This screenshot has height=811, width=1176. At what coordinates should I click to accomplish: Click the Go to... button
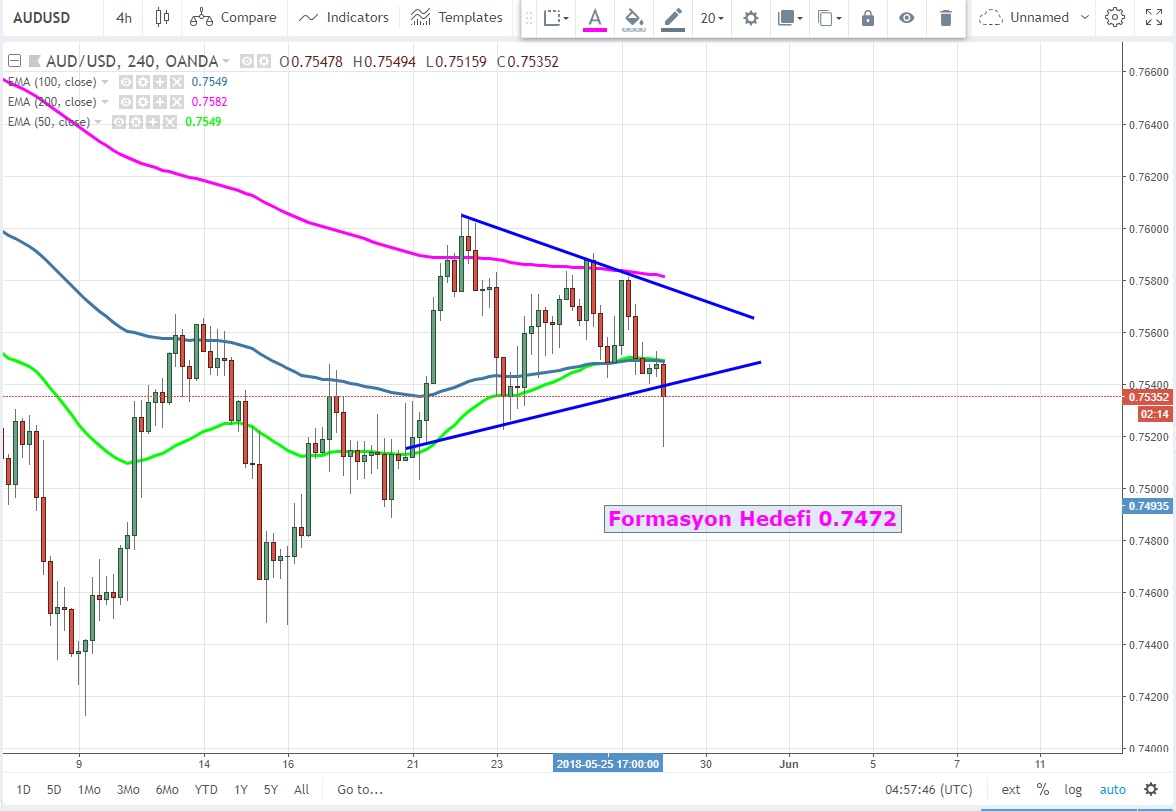[359, 789]
